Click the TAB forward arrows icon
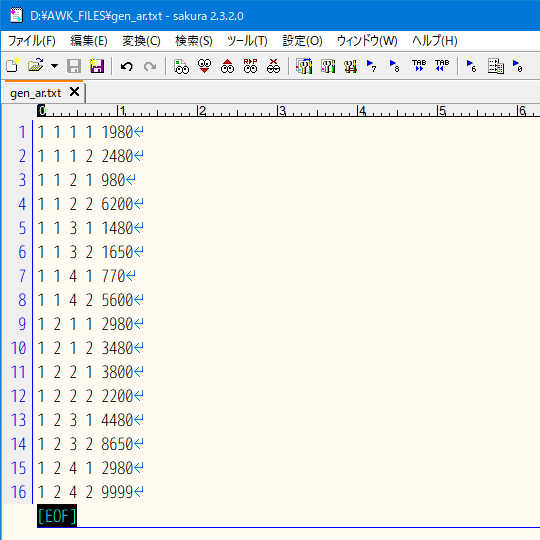 click(x=419, y=65)
